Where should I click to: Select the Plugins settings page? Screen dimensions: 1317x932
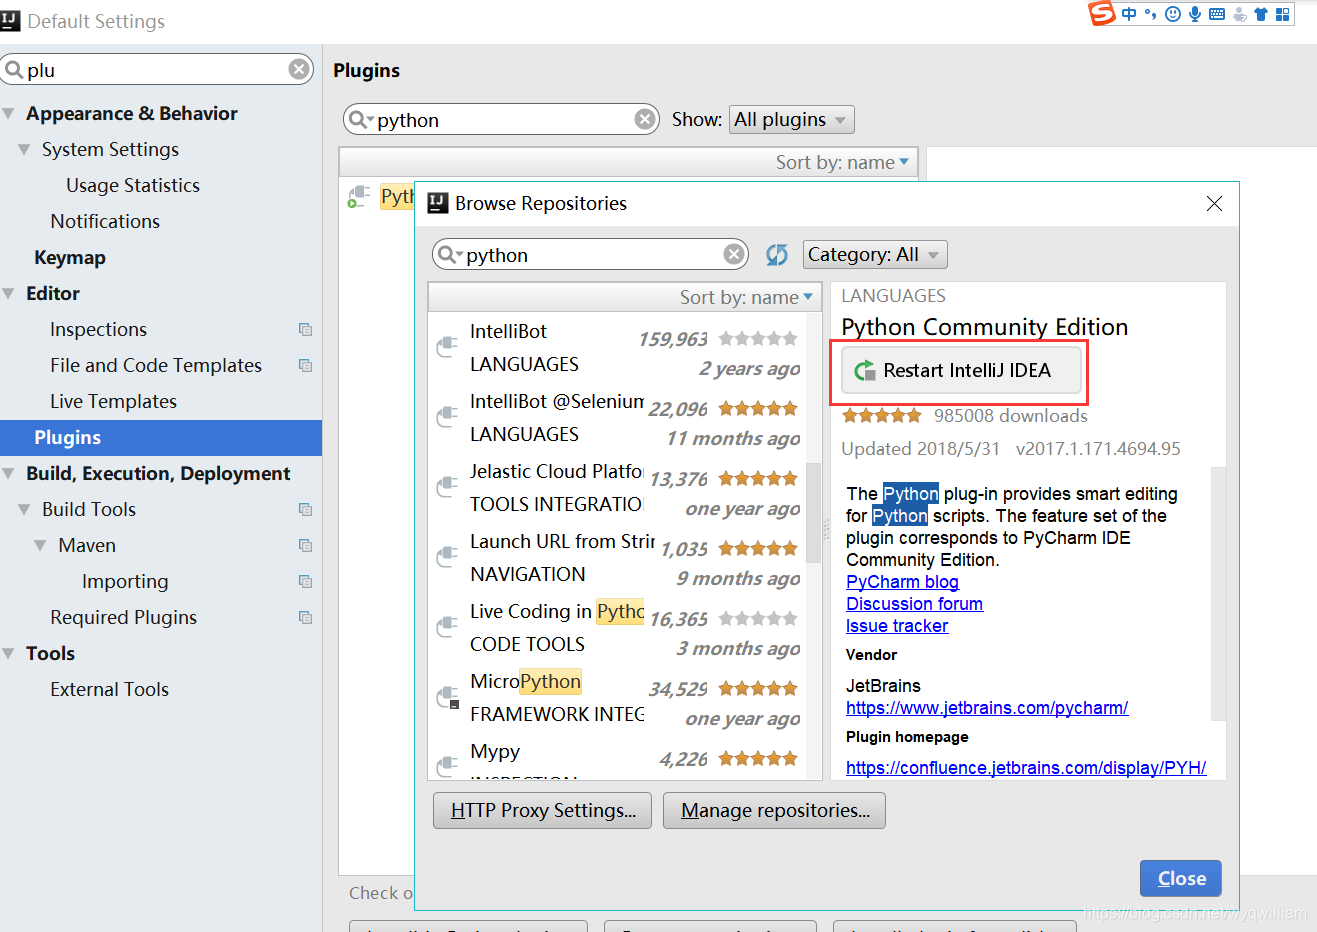[161, 437]
